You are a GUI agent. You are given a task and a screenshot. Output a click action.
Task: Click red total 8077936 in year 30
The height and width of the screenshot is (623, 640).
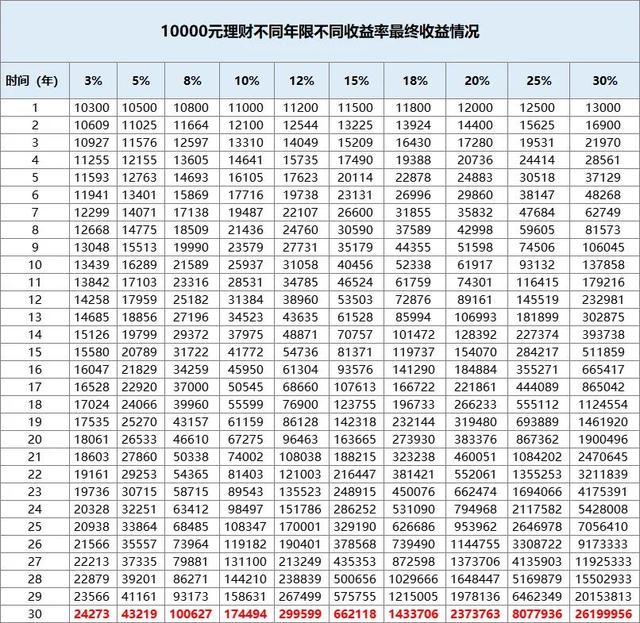click(537, 614)
